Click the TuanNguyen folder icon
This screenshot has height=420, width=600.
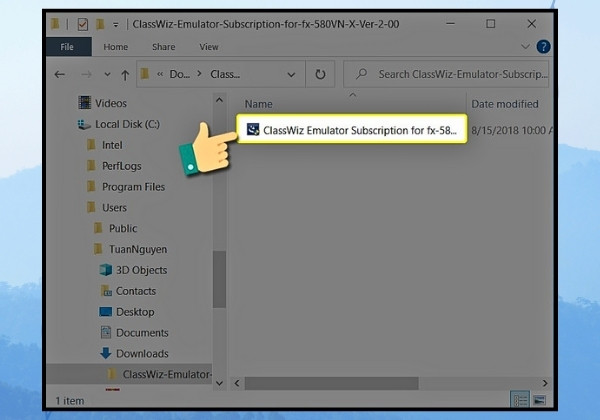(98, 249)
